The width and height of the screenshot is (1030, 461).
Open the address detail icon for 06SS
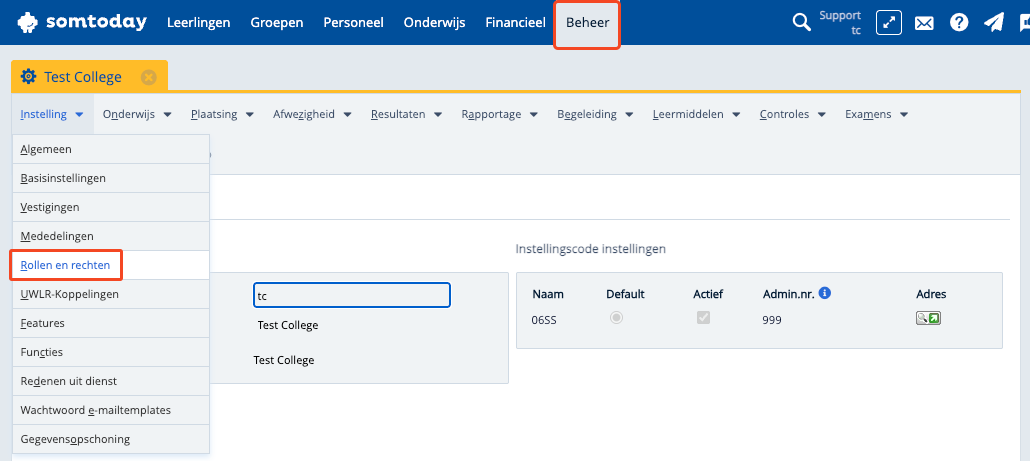coord(929,318)
